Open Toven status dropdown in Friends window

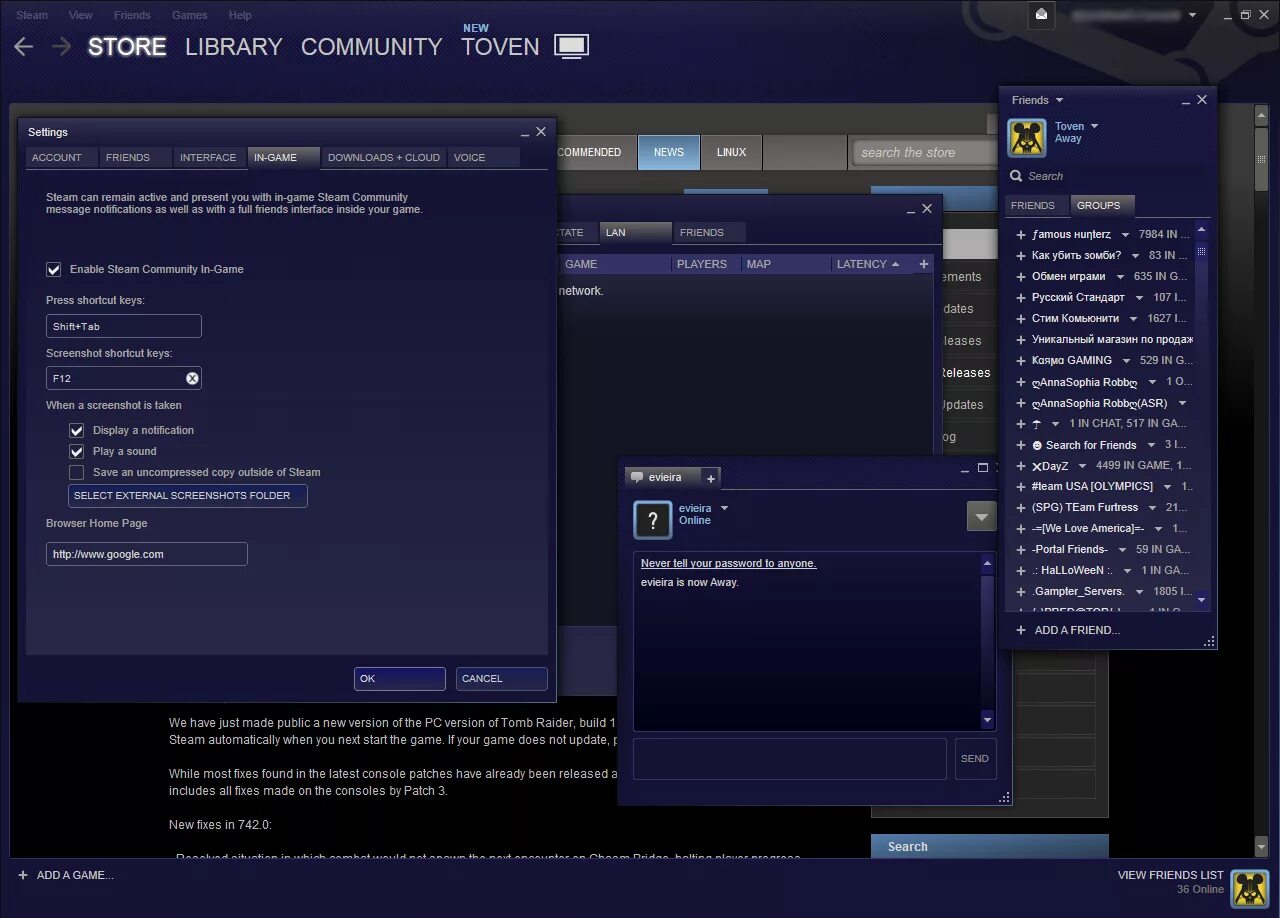coord(1094,126)
